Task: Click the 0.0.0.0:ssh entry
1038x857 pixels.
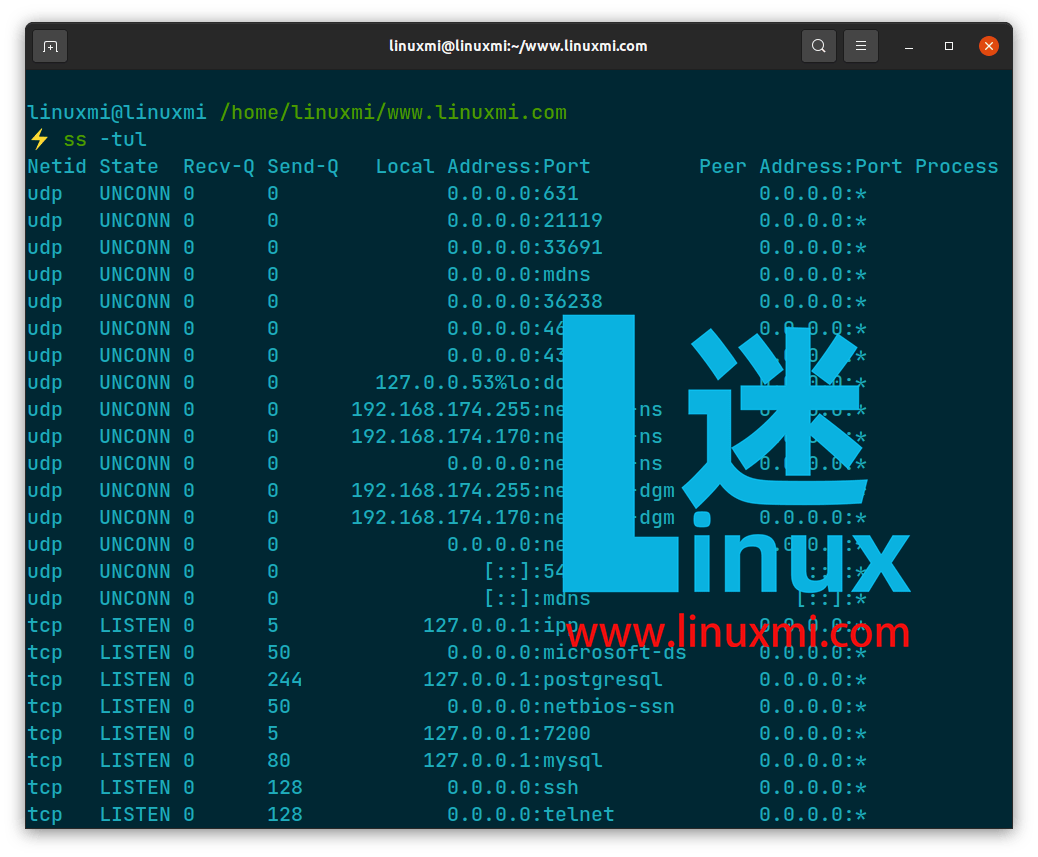Action: coord(513,788)
